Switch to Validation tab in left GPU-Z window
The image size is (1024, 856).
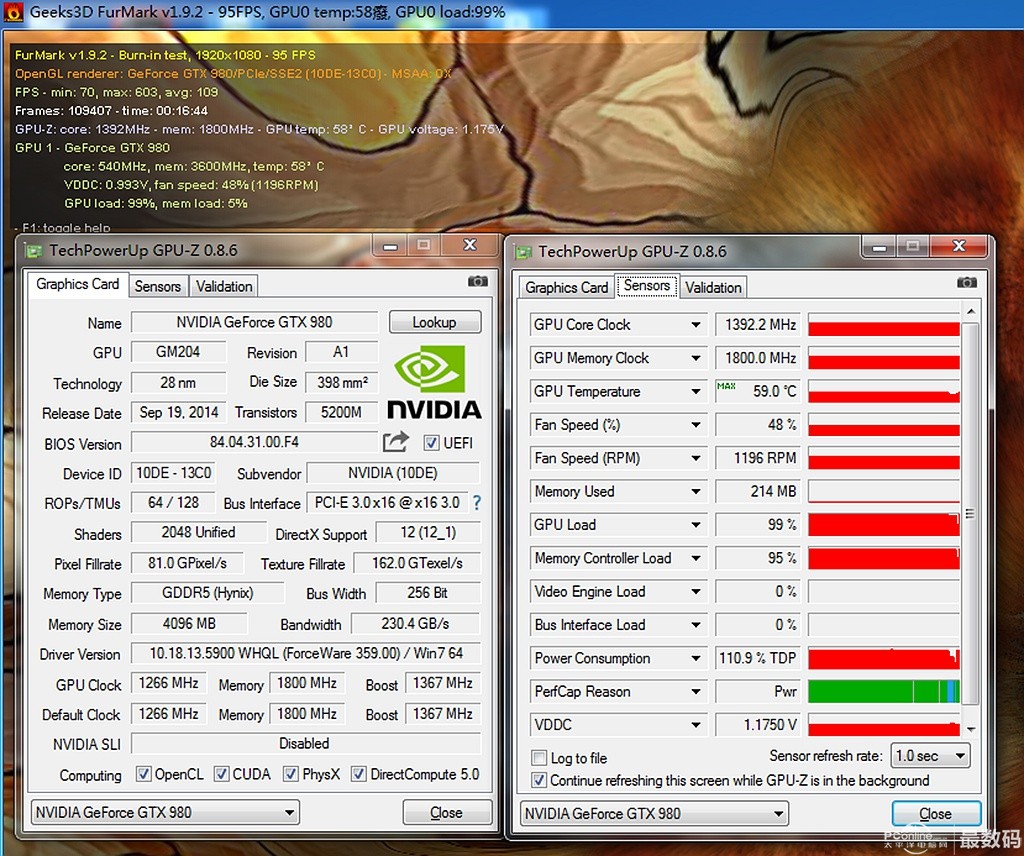(x=224, y=286)
